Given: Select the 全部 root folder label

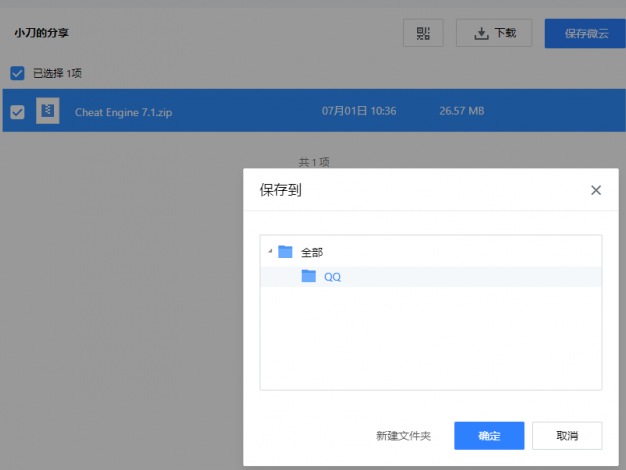Looking at the screenshot, I should pos(312,252).
